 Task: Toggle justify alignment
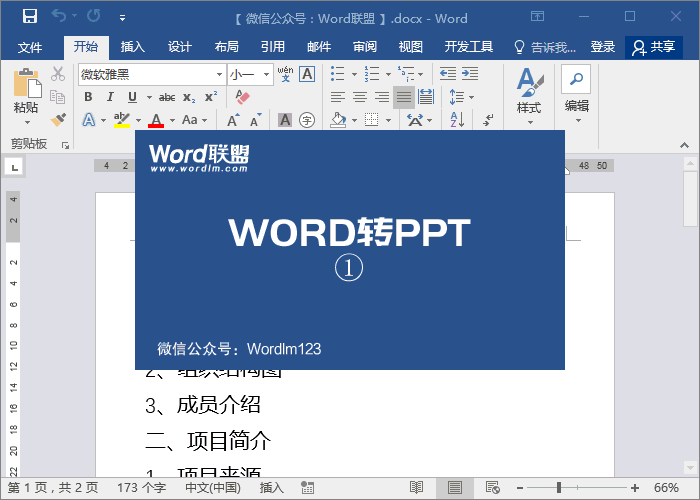pyautogui.click(x=404, y=97)
